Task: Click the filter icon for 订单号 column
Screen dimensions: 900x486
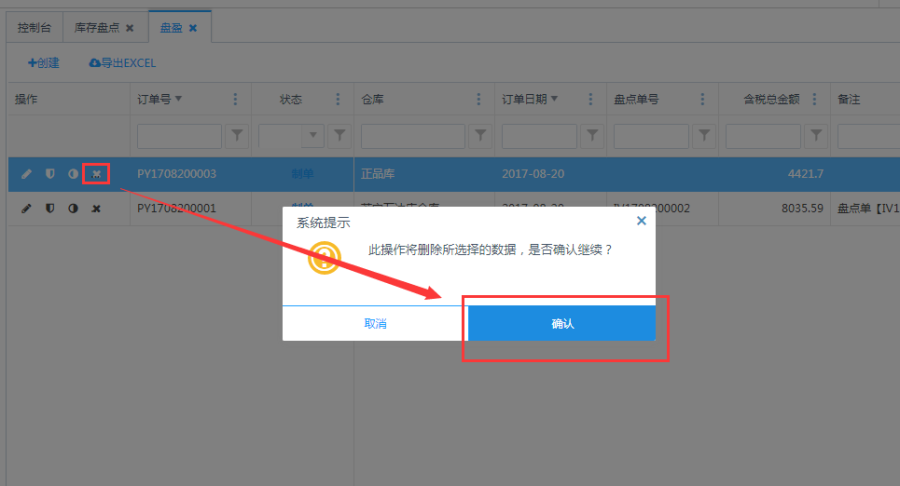Action: 238,135
